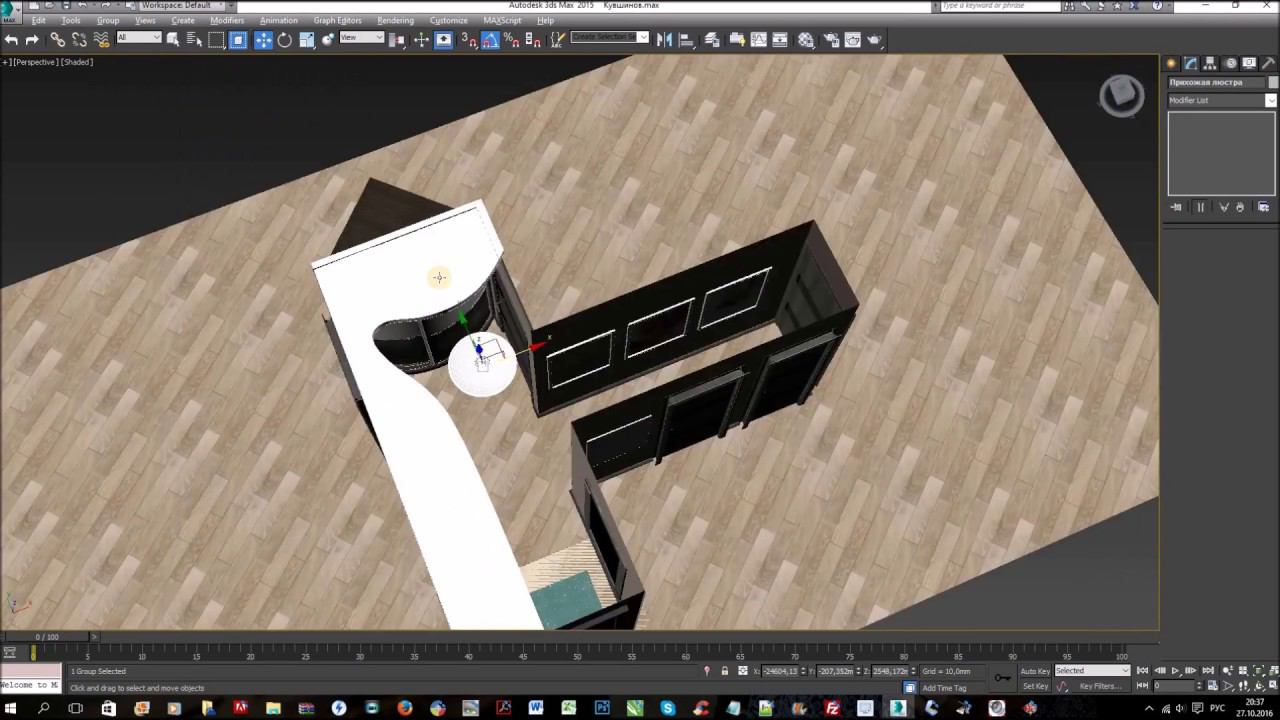Open Reference Coordinate System 'View' dropdown
This screenshot has height=720, width=1280.
pyautogui.click(x=362, y=38)
